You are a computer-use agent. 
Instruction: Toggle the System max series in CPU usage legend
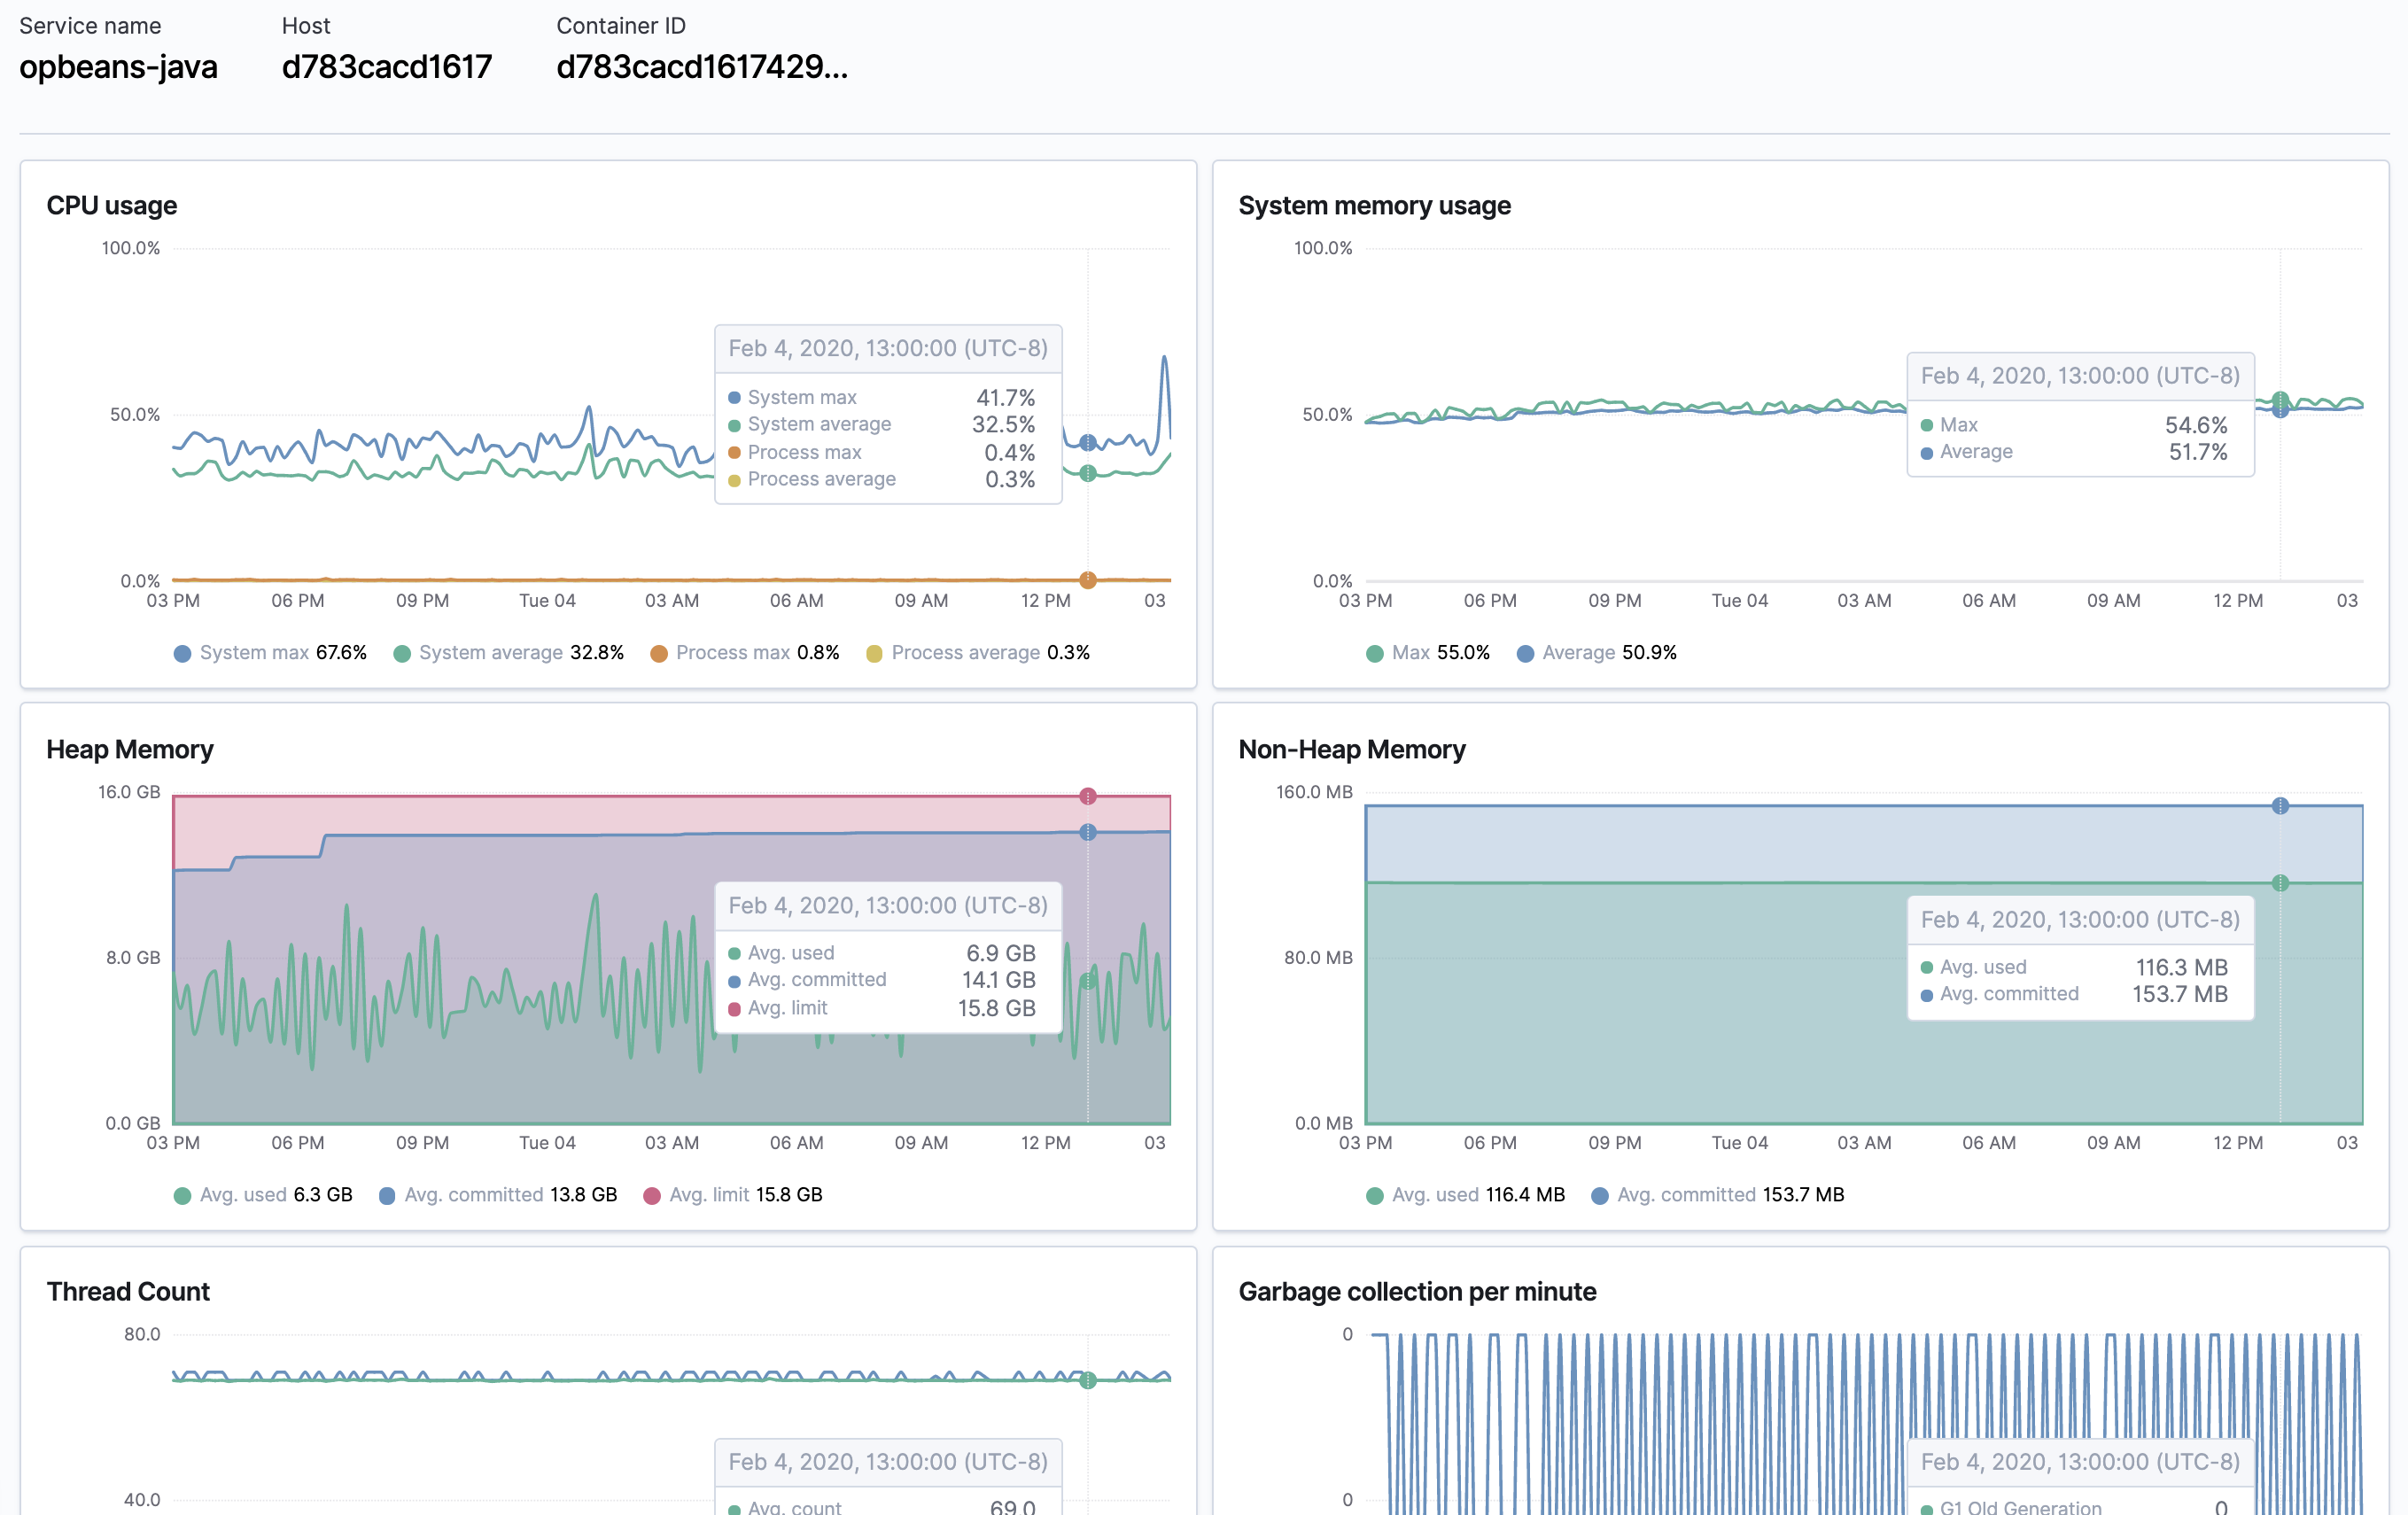(x=183, y=652)
